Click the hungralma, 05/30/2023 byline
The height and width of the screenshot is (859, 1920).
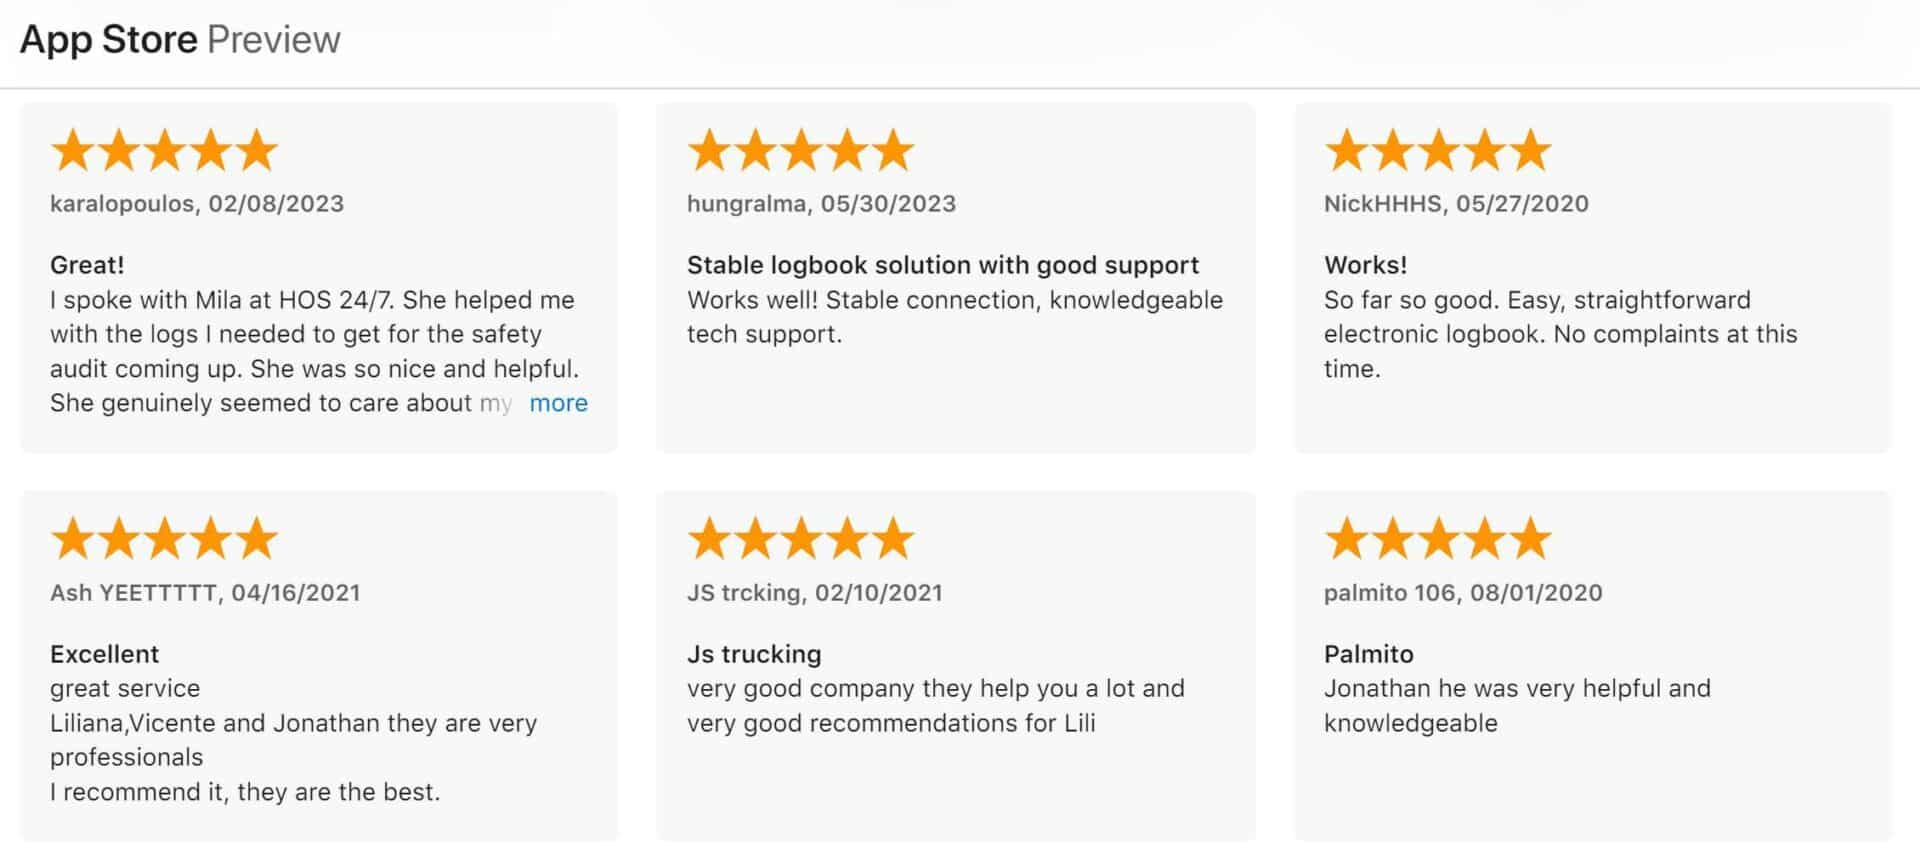(821, 204)
